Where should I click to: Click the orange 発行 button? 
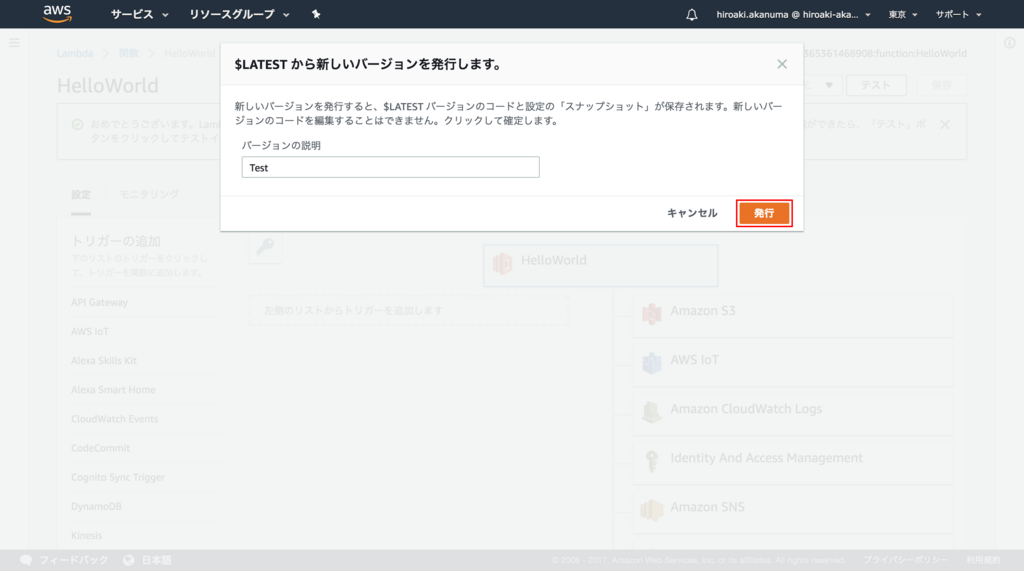click(x=764, y=213)
